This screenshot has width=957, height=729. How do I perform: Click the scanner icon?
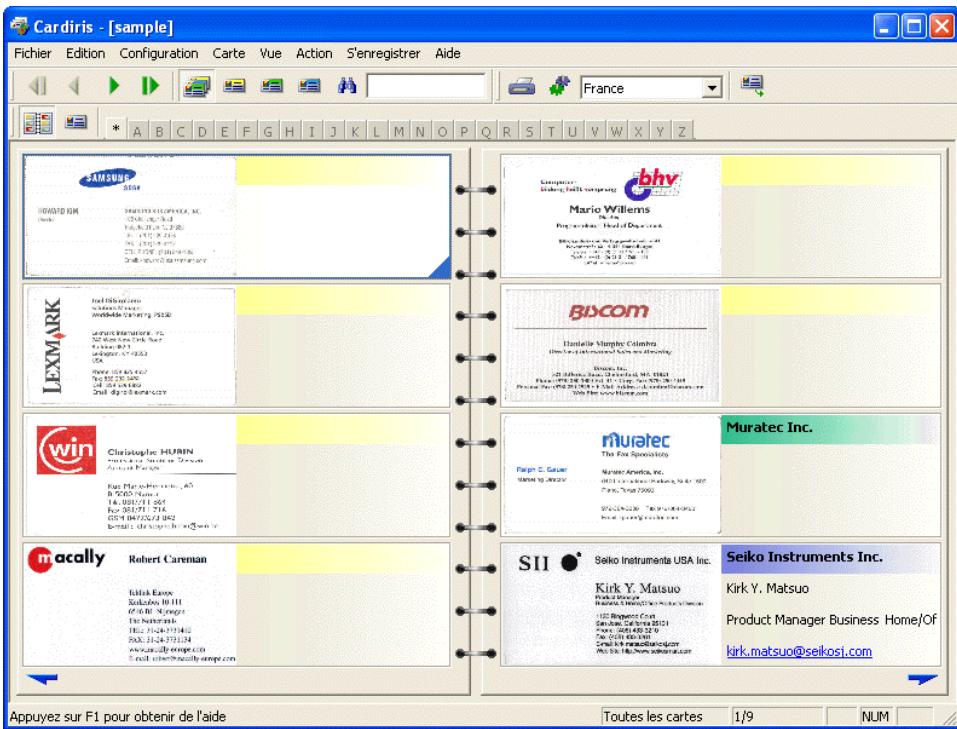[522, 86]
